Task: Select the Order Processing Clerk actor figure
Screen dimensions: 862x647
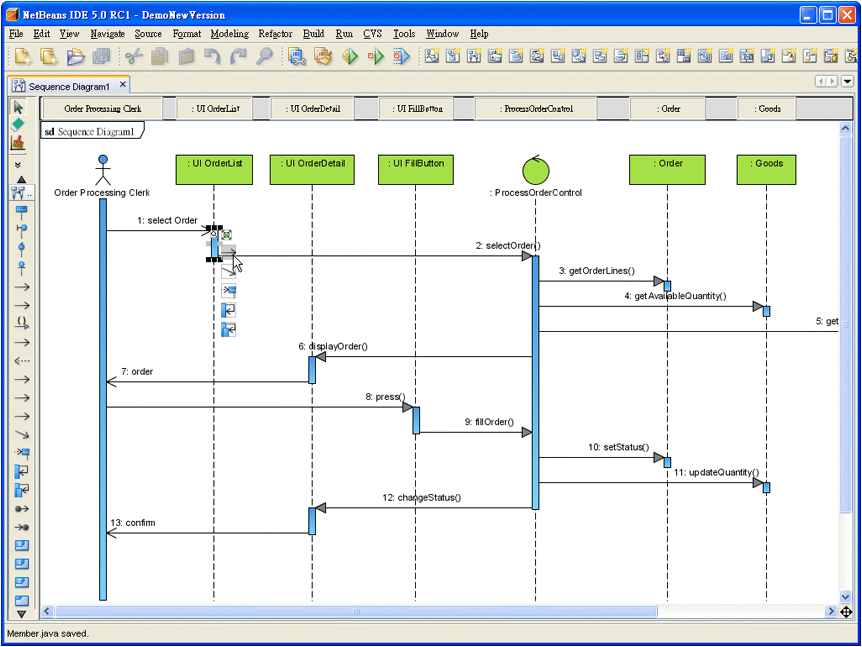Action: pyautogui.click(x=103, y=170)
